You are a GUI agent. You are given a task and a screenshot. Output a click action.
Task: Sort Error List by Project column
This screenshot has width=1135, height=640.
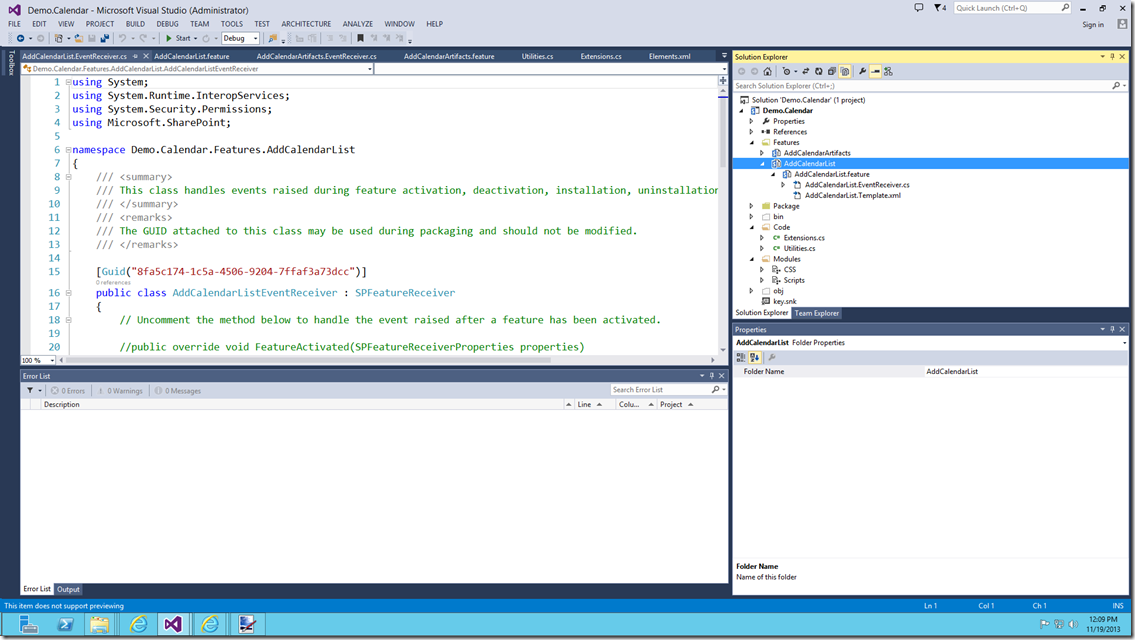(691, 405)
